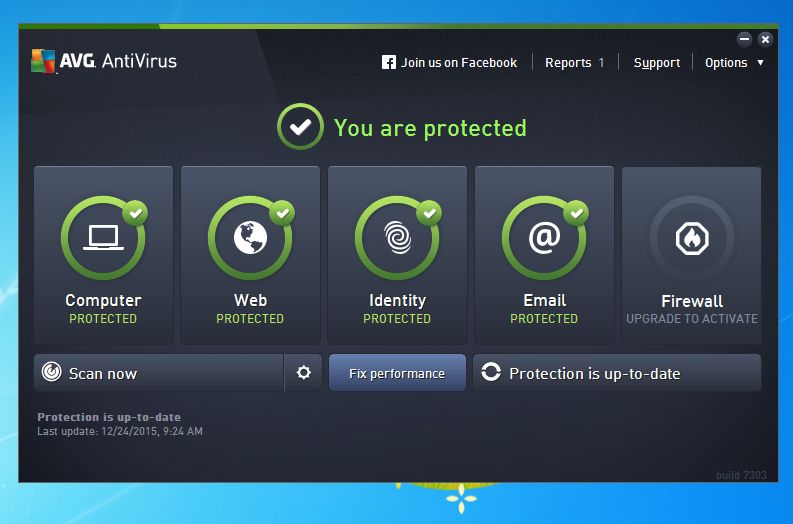Click PROTECTED status under Web
This screenshot has height=524, width=793.
tap(250, 319)
